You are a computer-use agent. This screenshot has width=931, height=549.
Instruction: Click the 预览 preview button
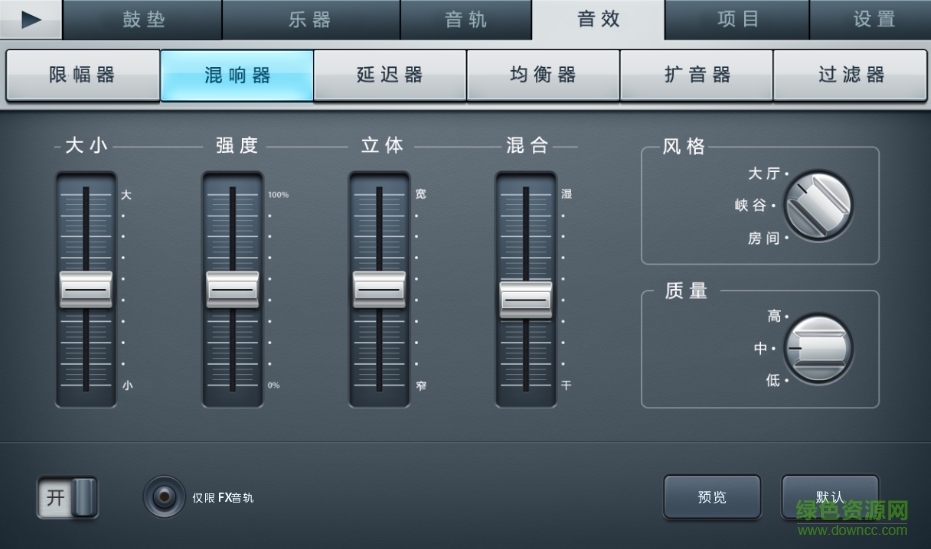pyautogui.click(x=712, y=497)
